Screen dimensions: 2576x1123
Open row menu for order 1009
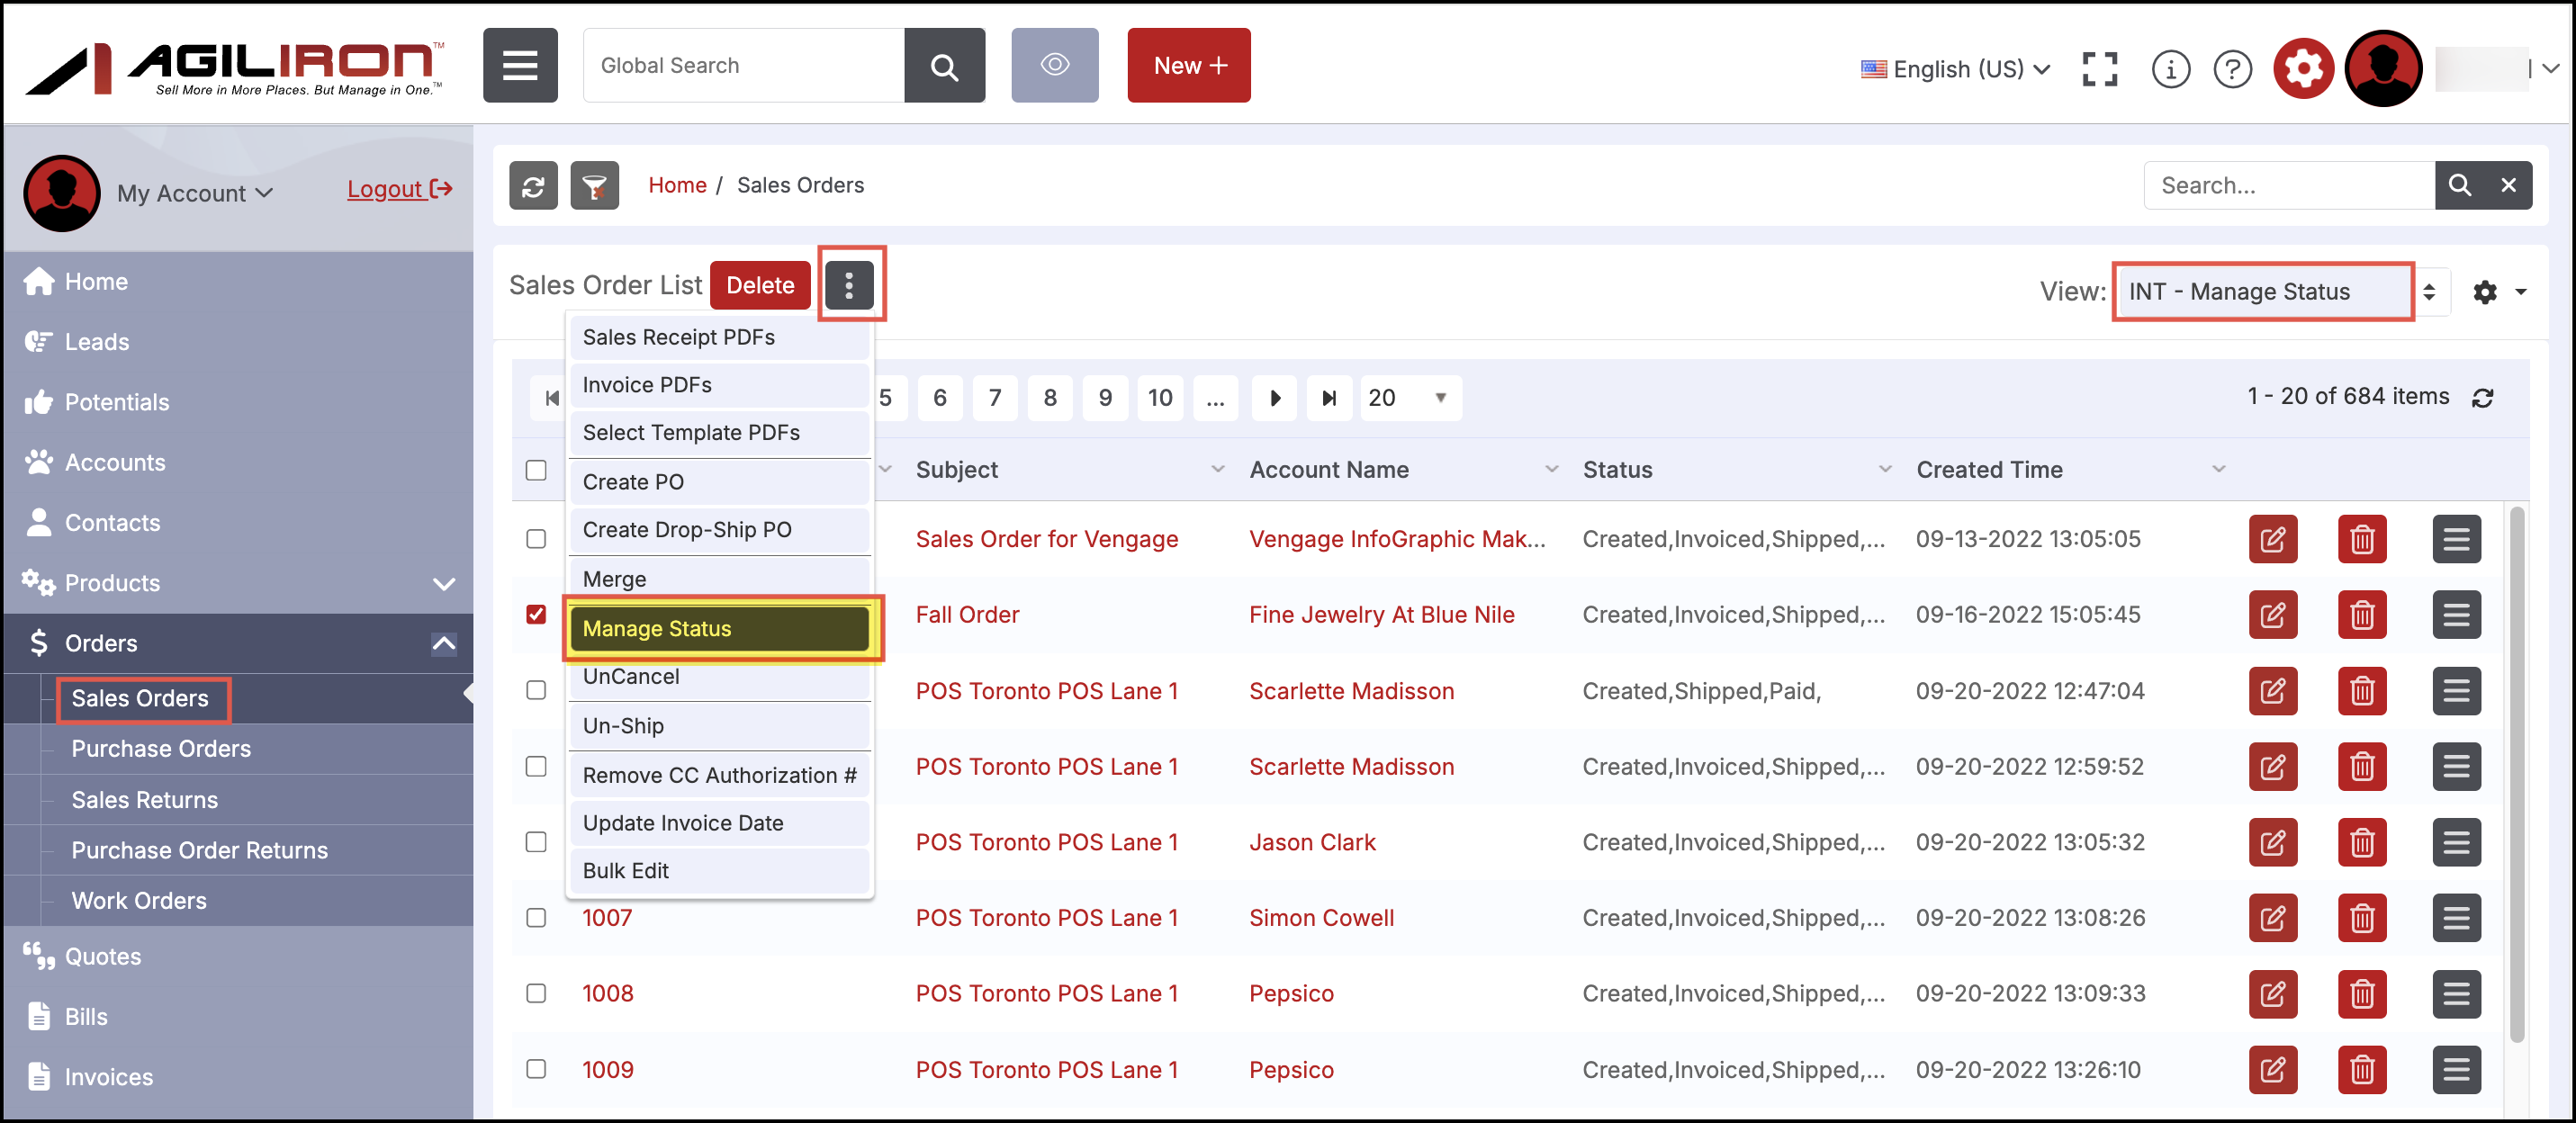click(2455, 1069)
